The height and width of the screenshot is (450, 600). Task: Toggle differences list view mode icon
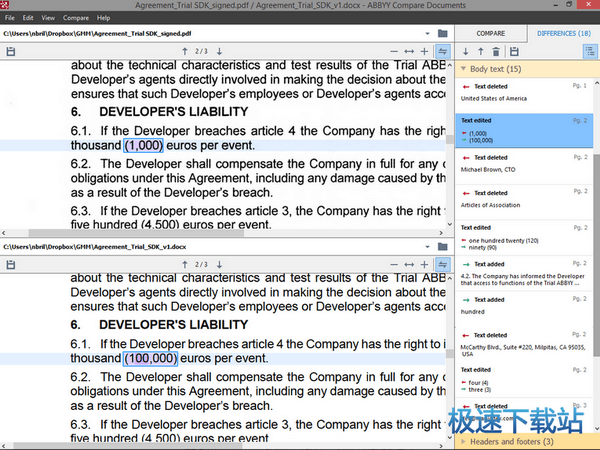[590, 51]
